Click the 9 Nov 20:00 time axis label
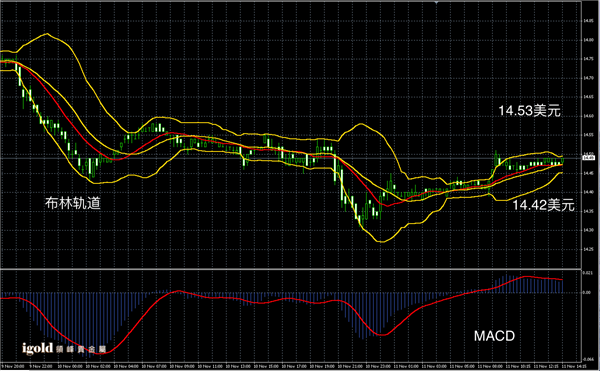Viewport: 600px width, 371px height. (13, 366)
